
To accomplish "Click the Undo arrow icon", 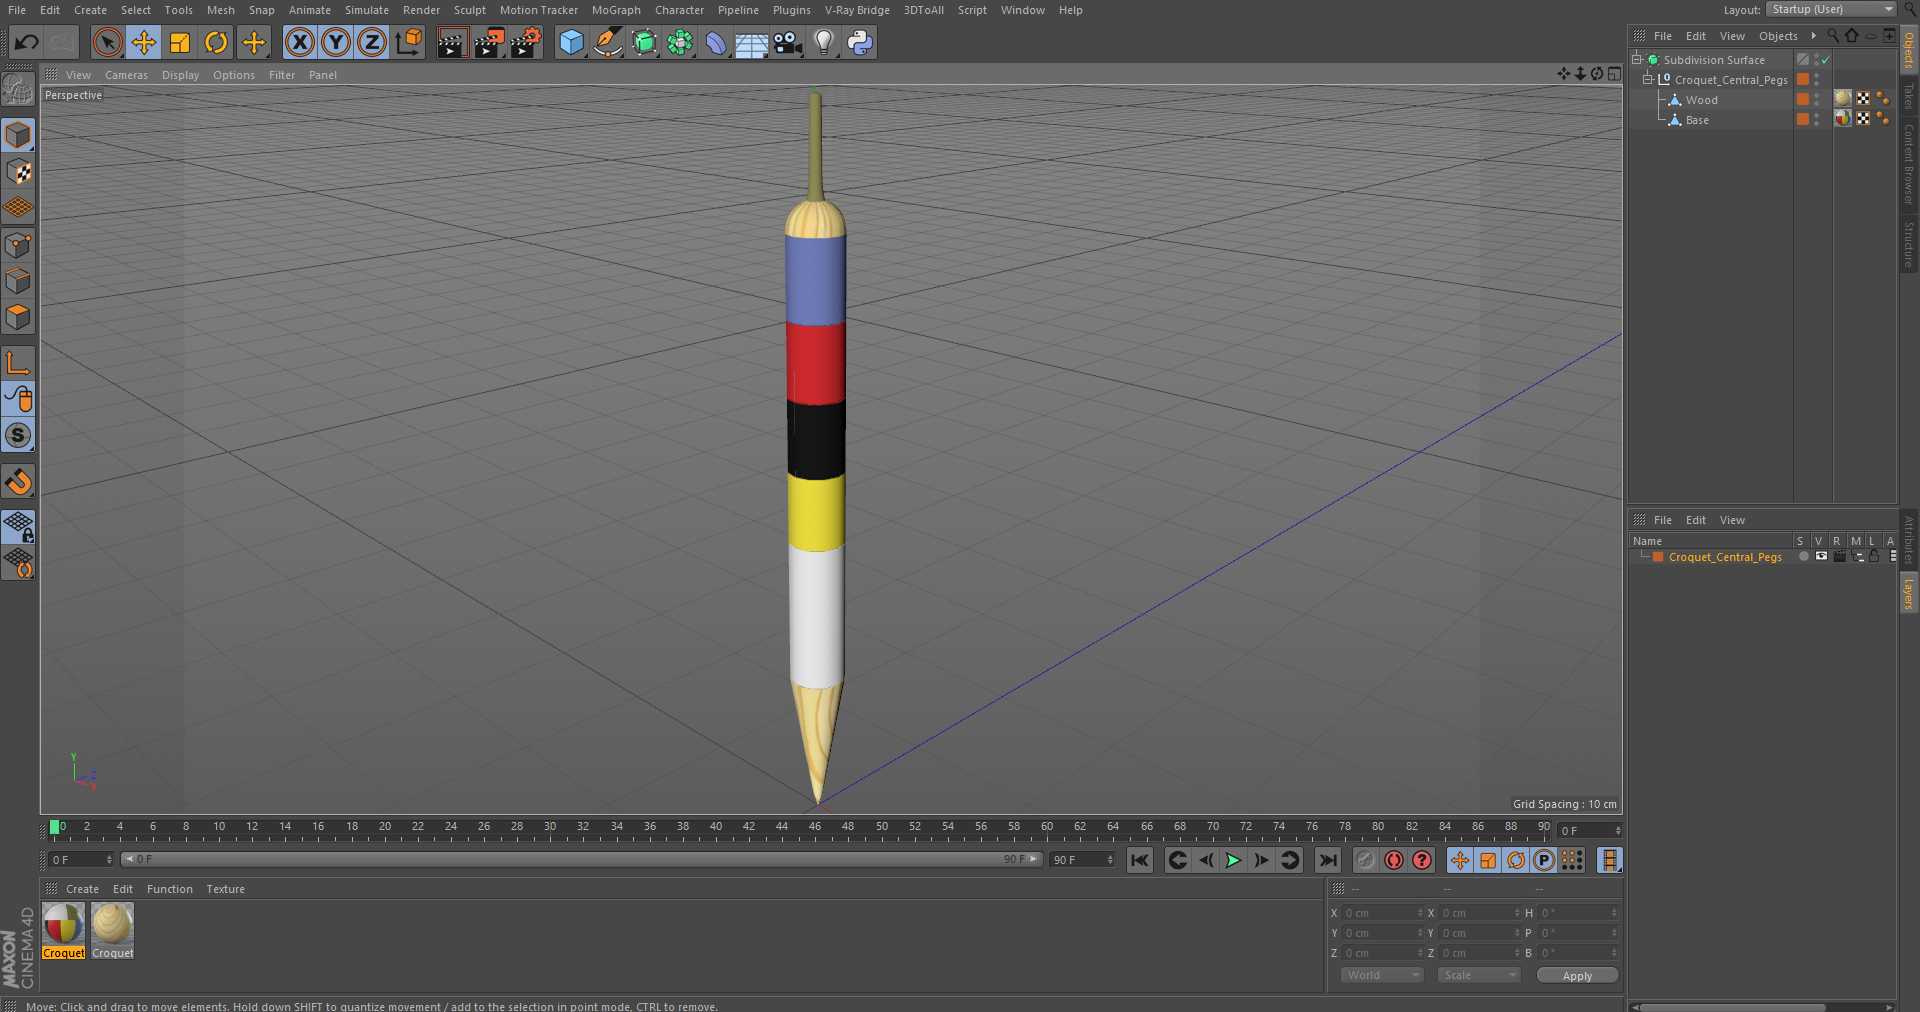I will (x=27, y=42).
